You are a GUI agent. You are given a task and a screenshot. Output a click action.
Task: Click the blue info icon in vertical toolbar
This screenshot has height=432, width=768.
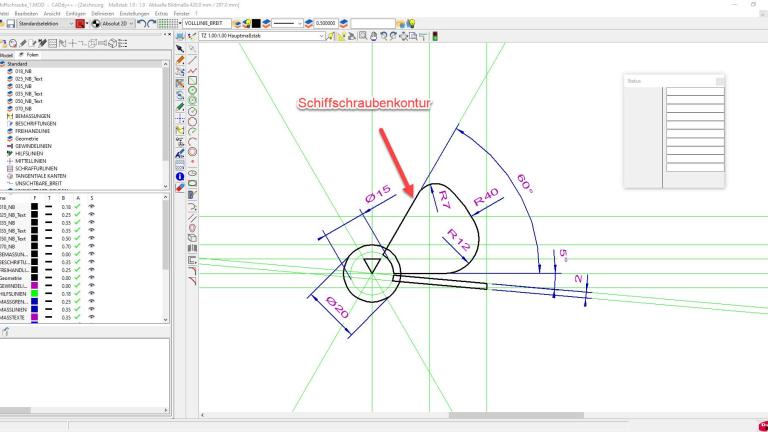pos(180,176)
